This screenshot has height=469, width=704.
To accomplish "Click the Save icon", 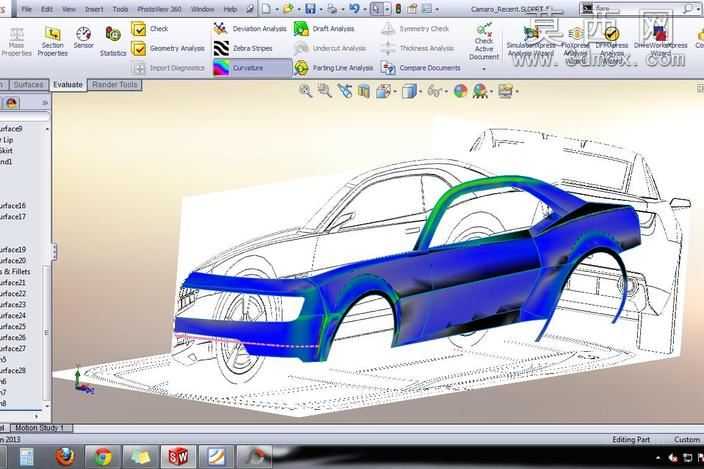I will (310, 9).
